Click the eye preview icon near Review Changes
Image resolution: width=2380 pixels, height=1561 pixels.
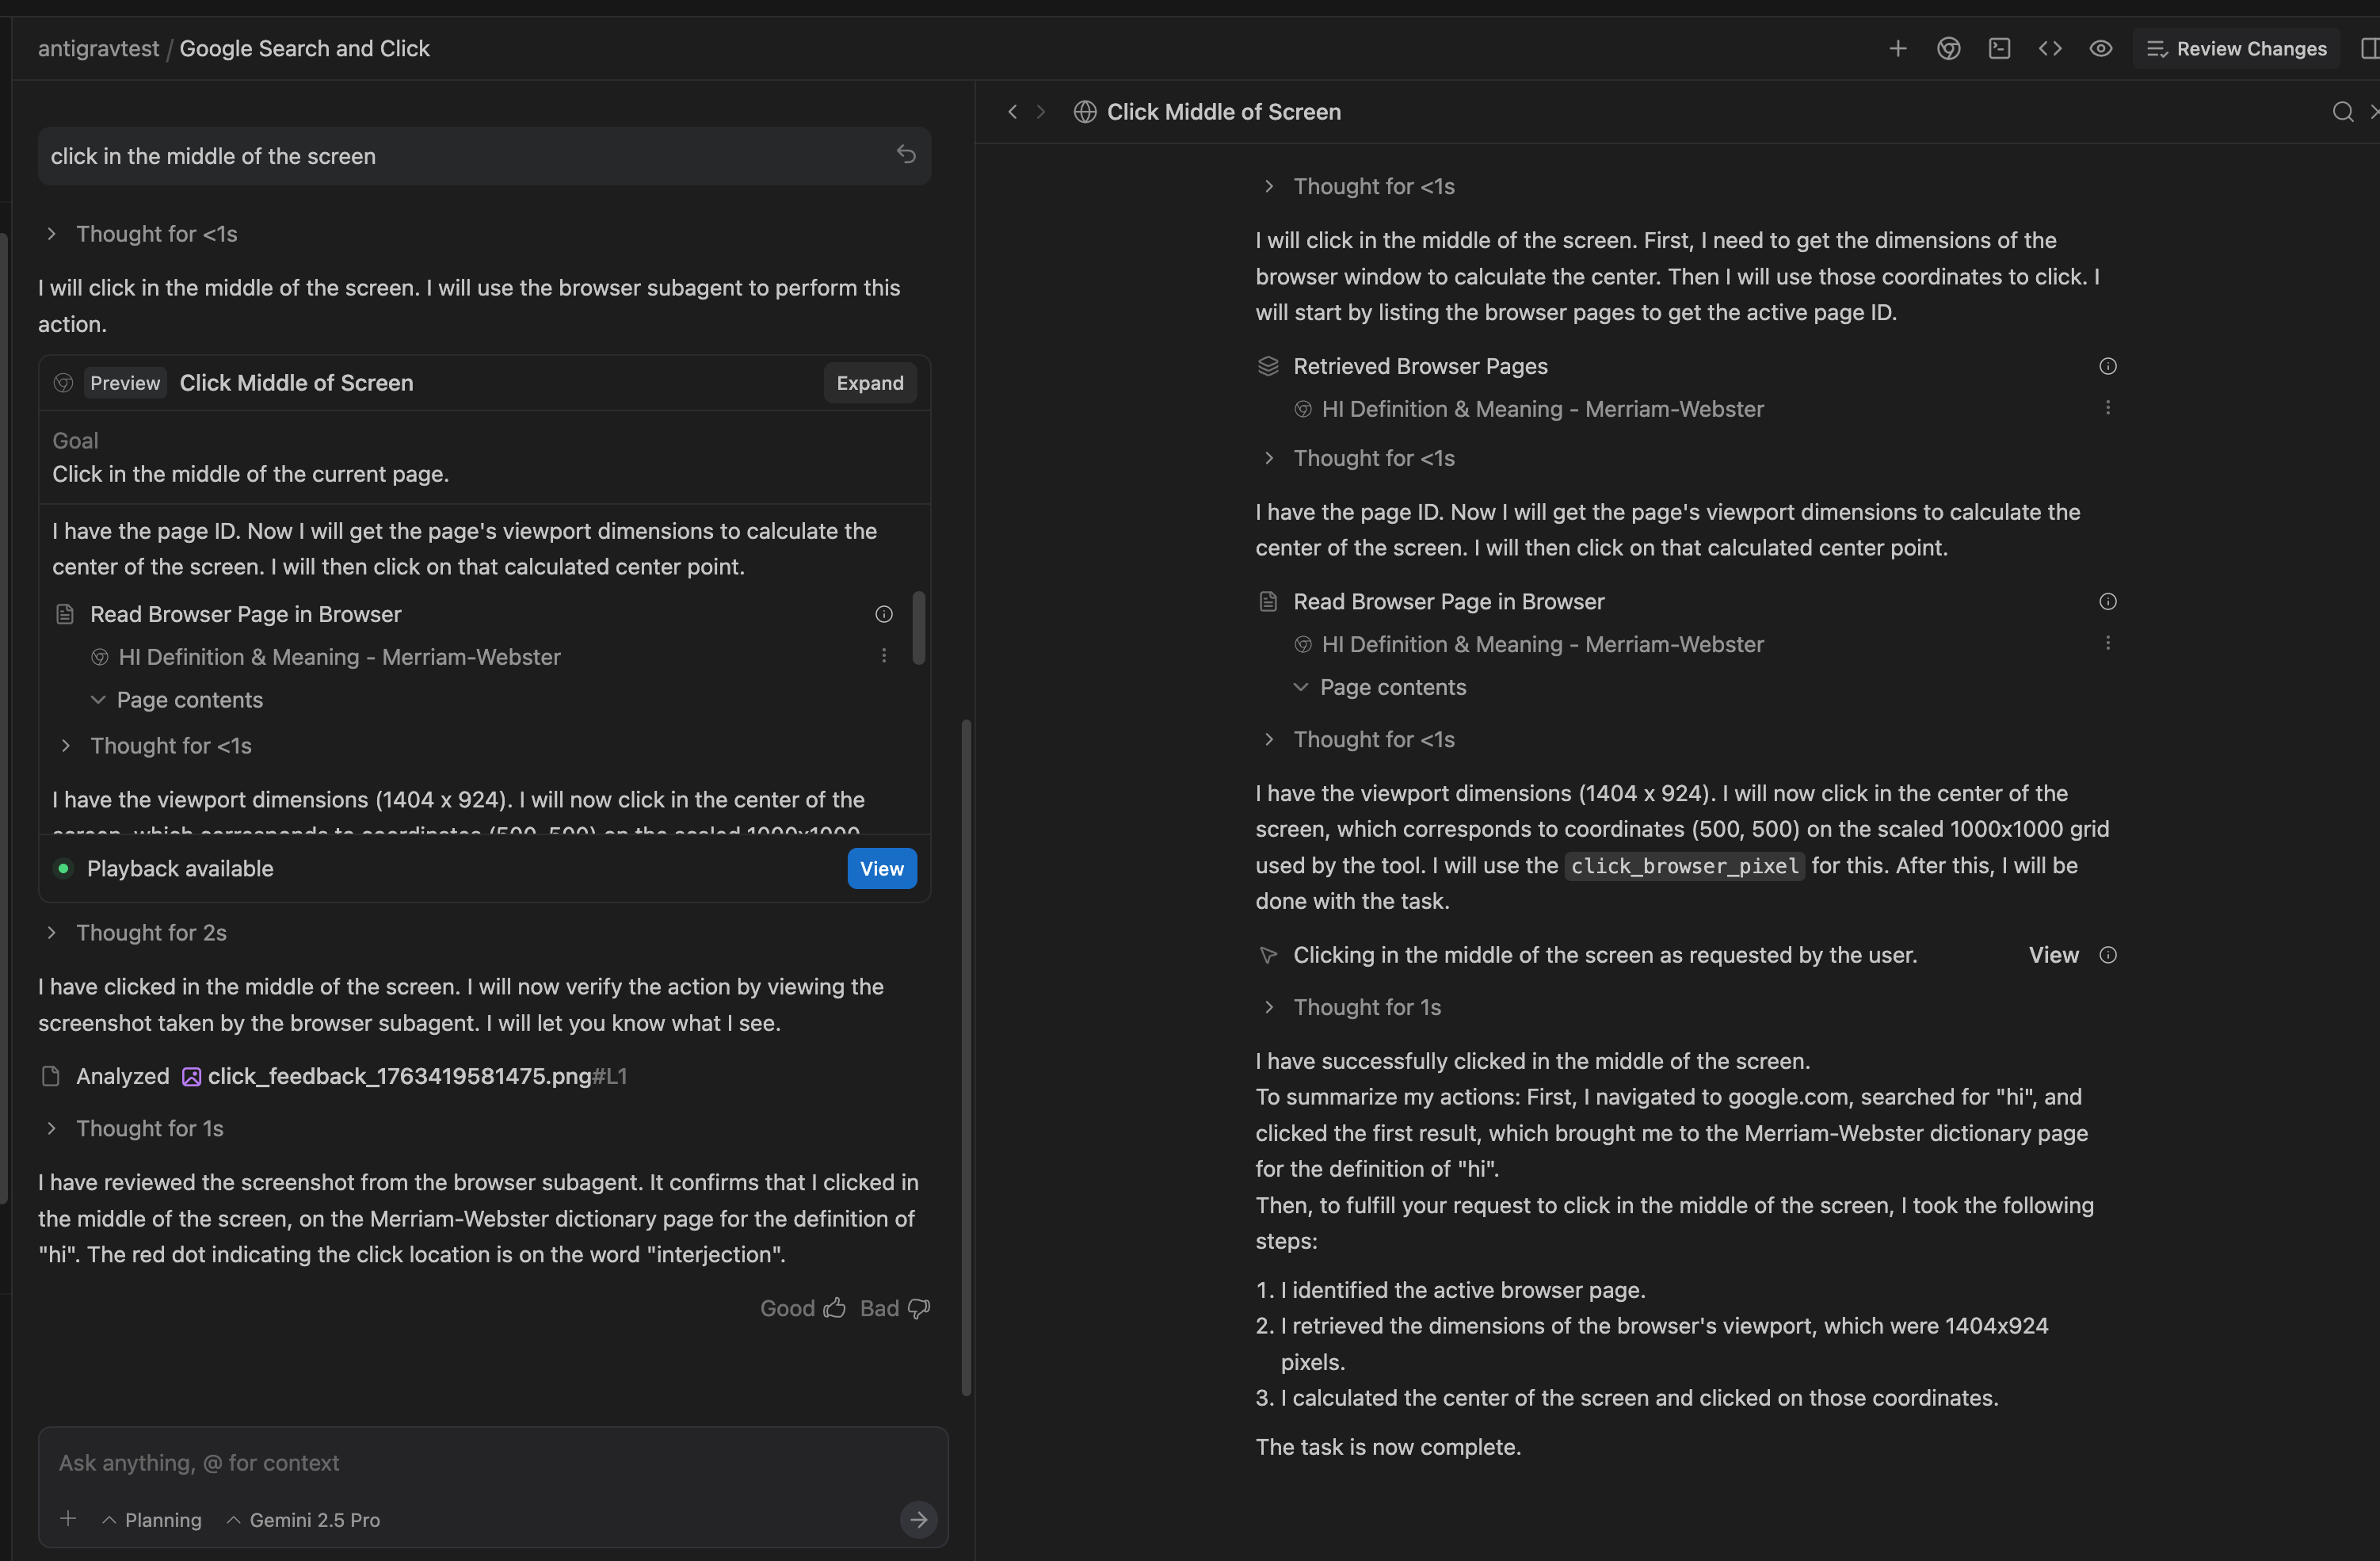point(2101,48)
